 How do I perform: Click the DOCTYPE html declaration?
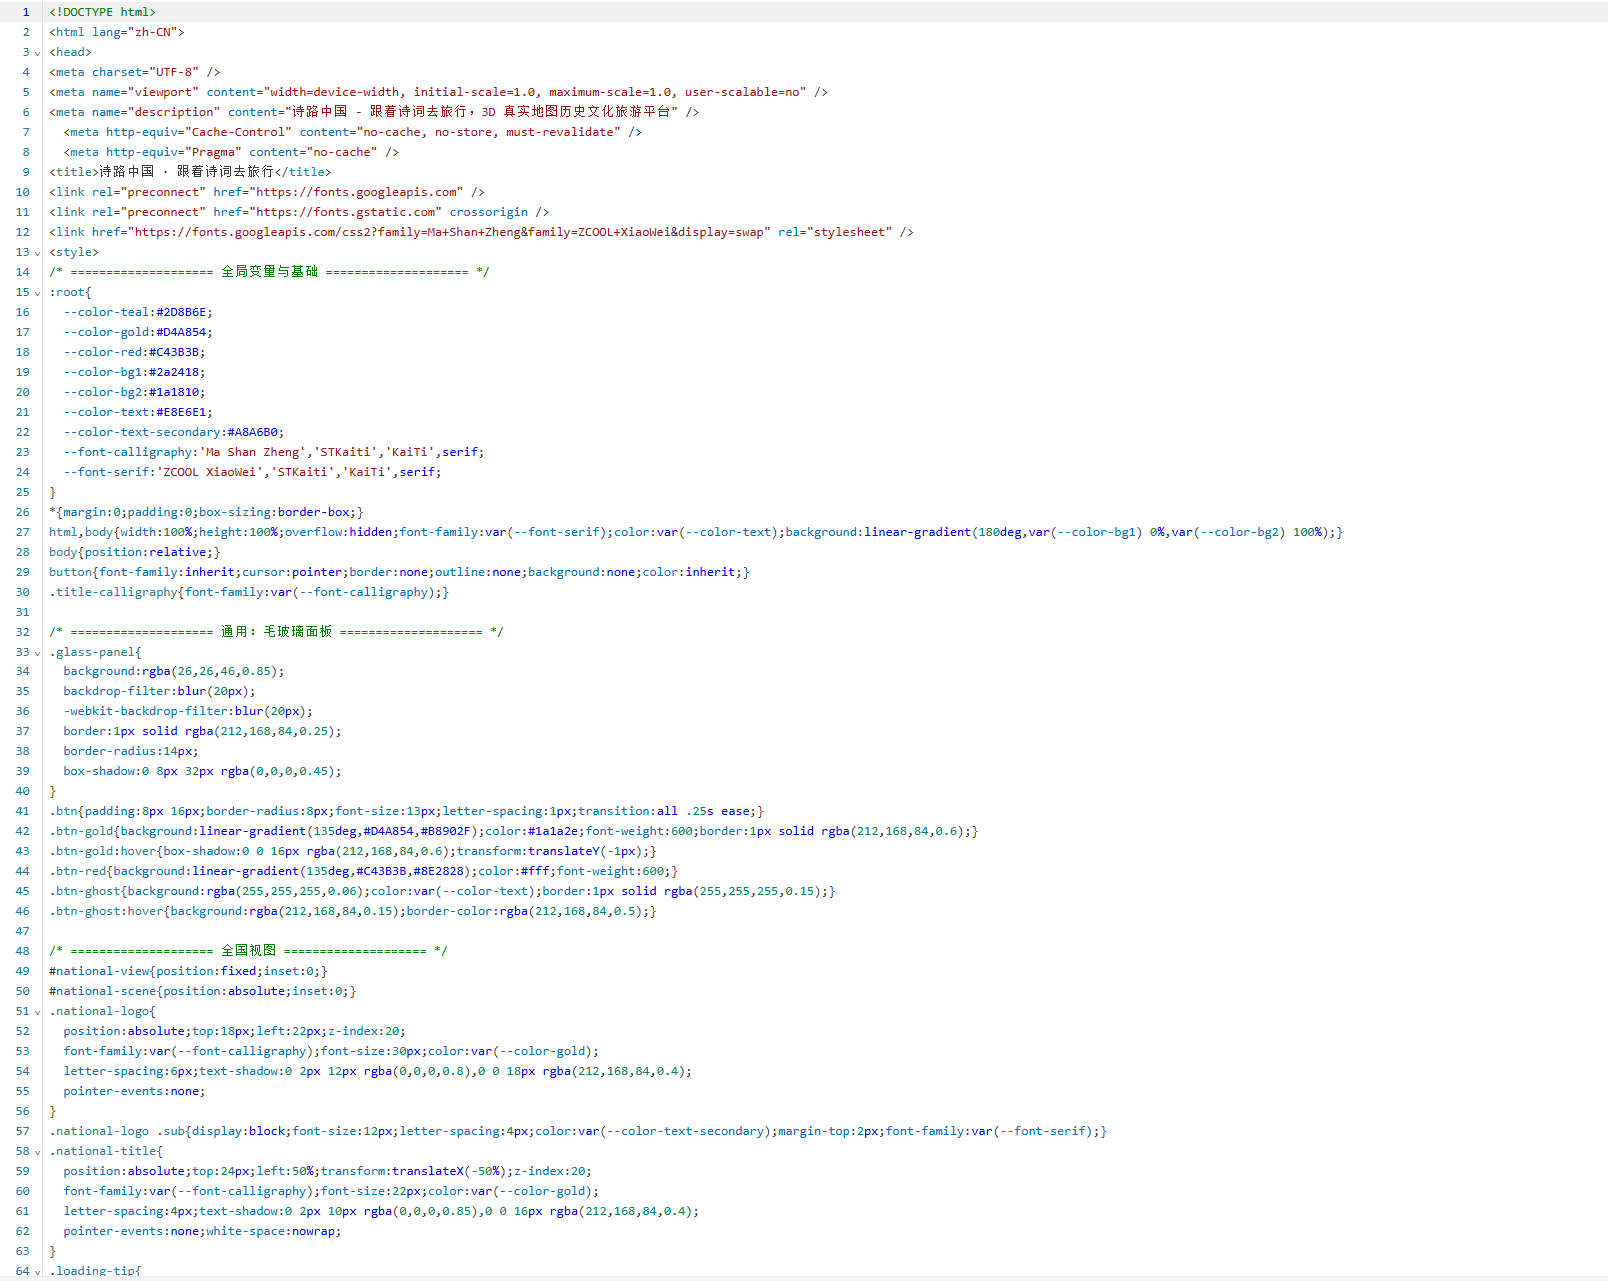pos(103,12)
